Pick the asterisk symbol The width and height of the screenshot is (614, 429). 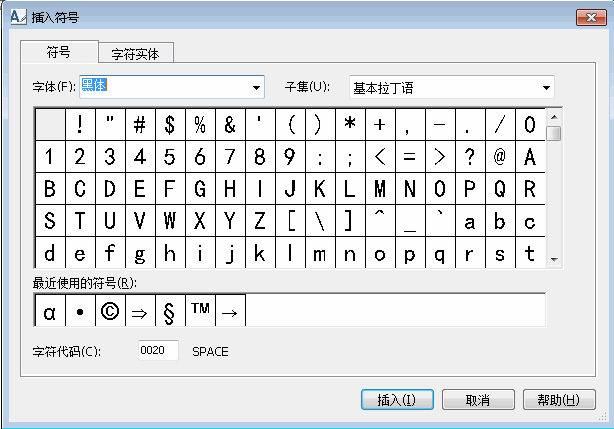point(350,124)
